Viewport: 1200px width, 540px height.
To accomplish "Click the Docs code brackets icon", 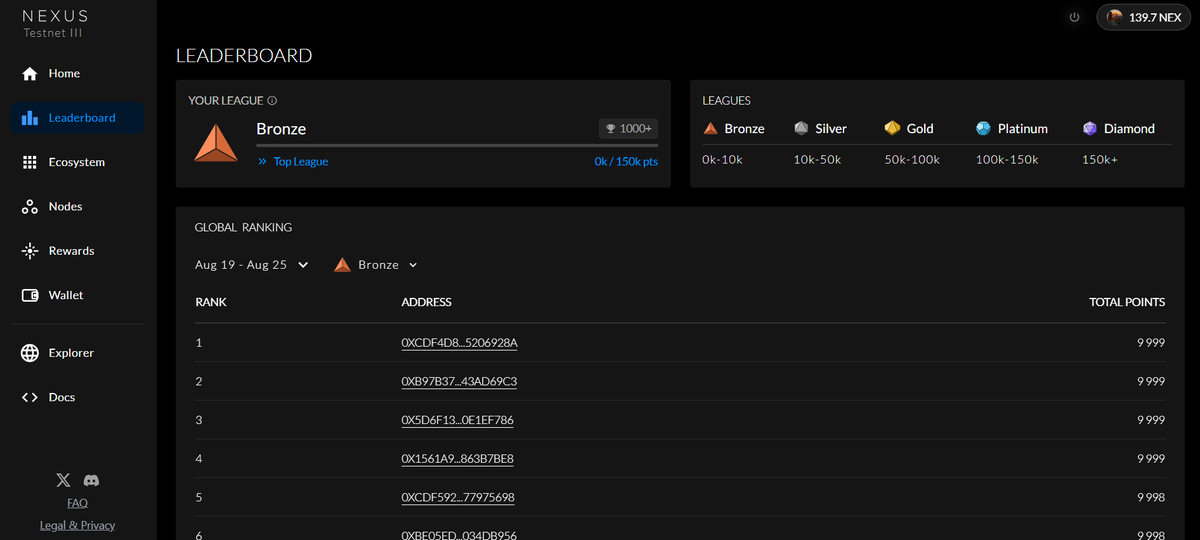I will 30,397.
